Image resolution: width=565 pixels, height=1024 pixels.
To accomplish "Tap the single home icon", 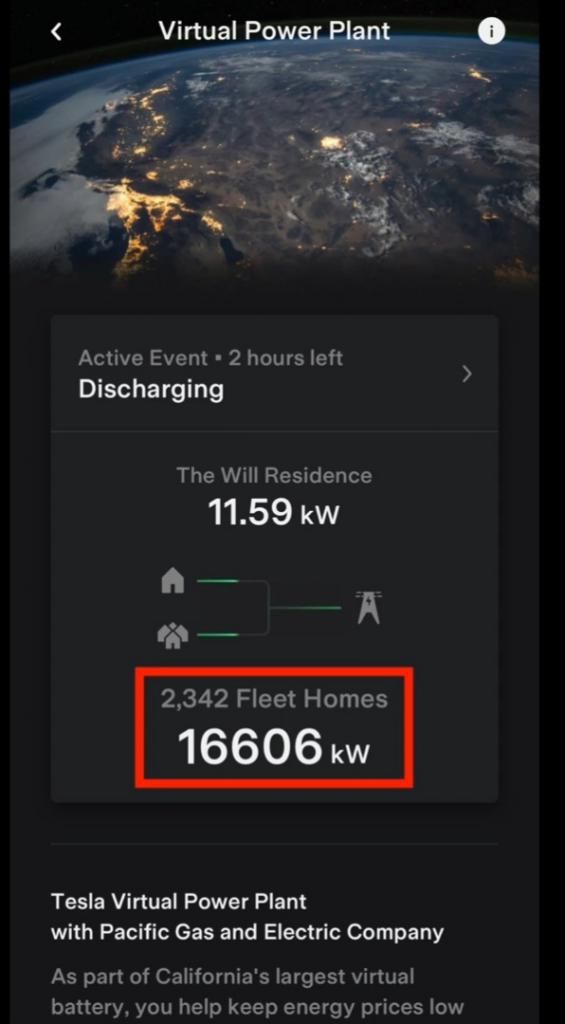I will pos(172,581).
